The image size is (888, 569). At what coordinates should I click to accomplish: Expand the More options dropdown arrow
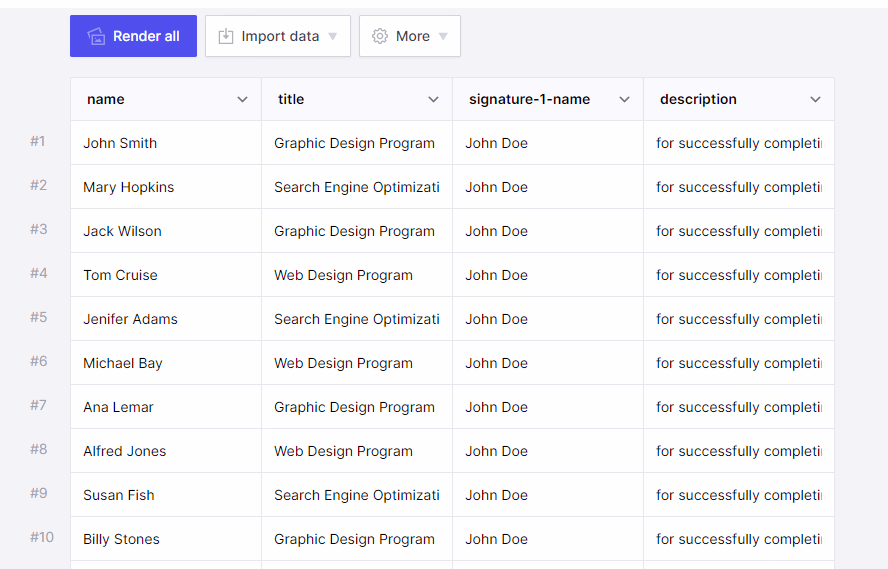[x=443, y=37]
